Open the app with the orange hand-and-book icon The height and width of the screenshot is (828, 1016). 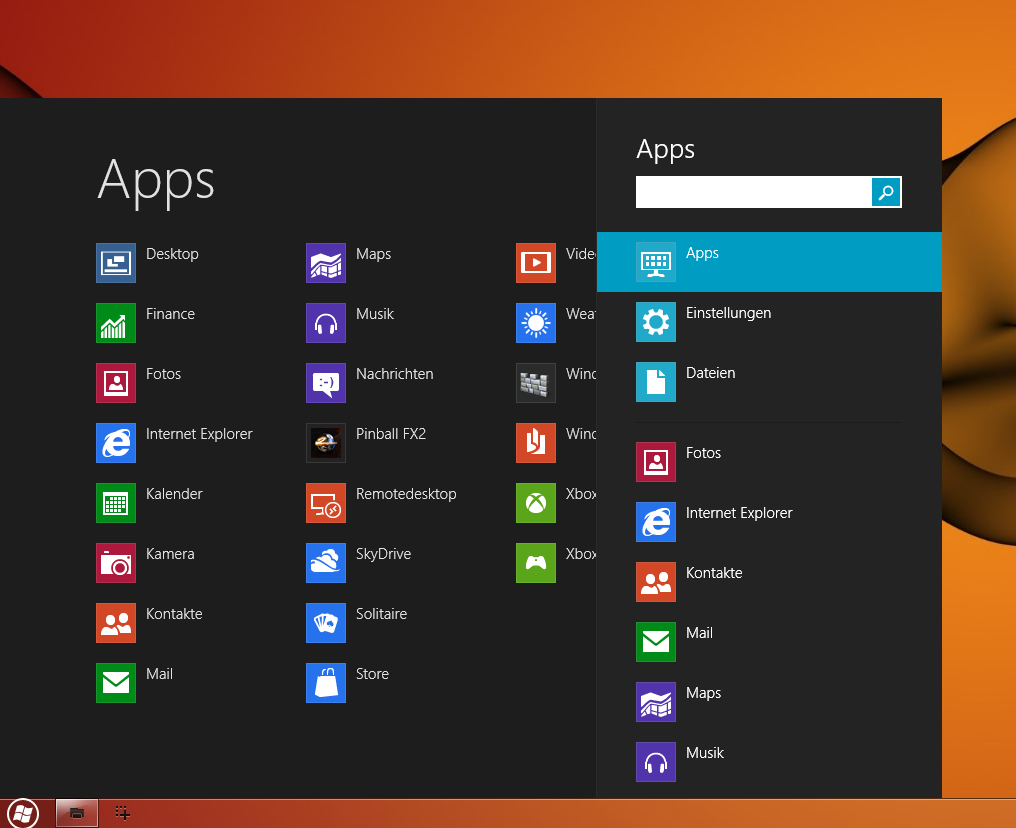click(x=535, y=443)
